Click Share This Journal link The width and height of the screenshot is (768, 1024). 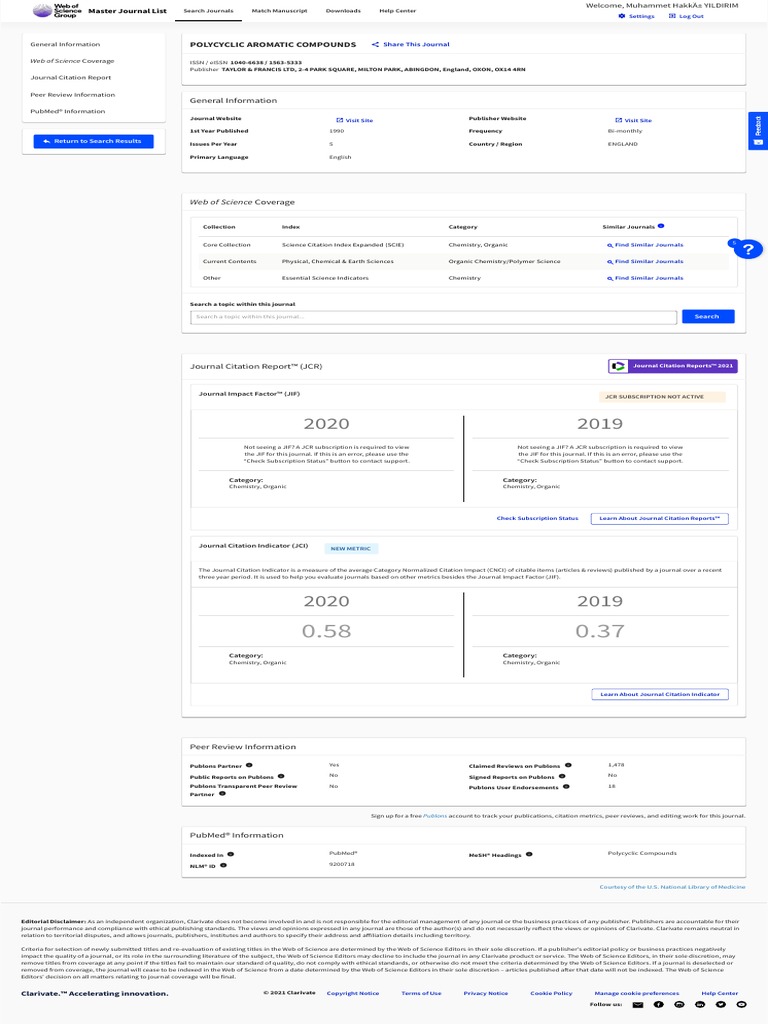[411, 44]
